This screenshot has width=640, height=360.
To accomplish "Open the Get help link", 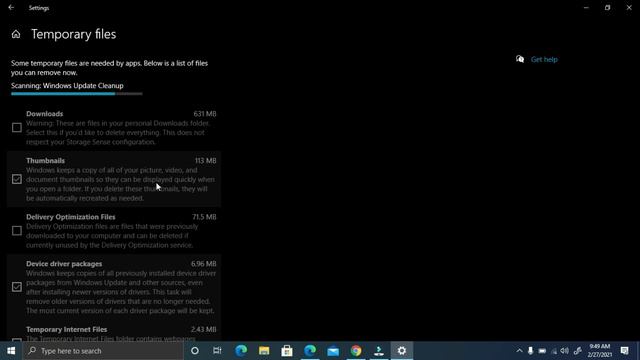I will pos(544,59).
